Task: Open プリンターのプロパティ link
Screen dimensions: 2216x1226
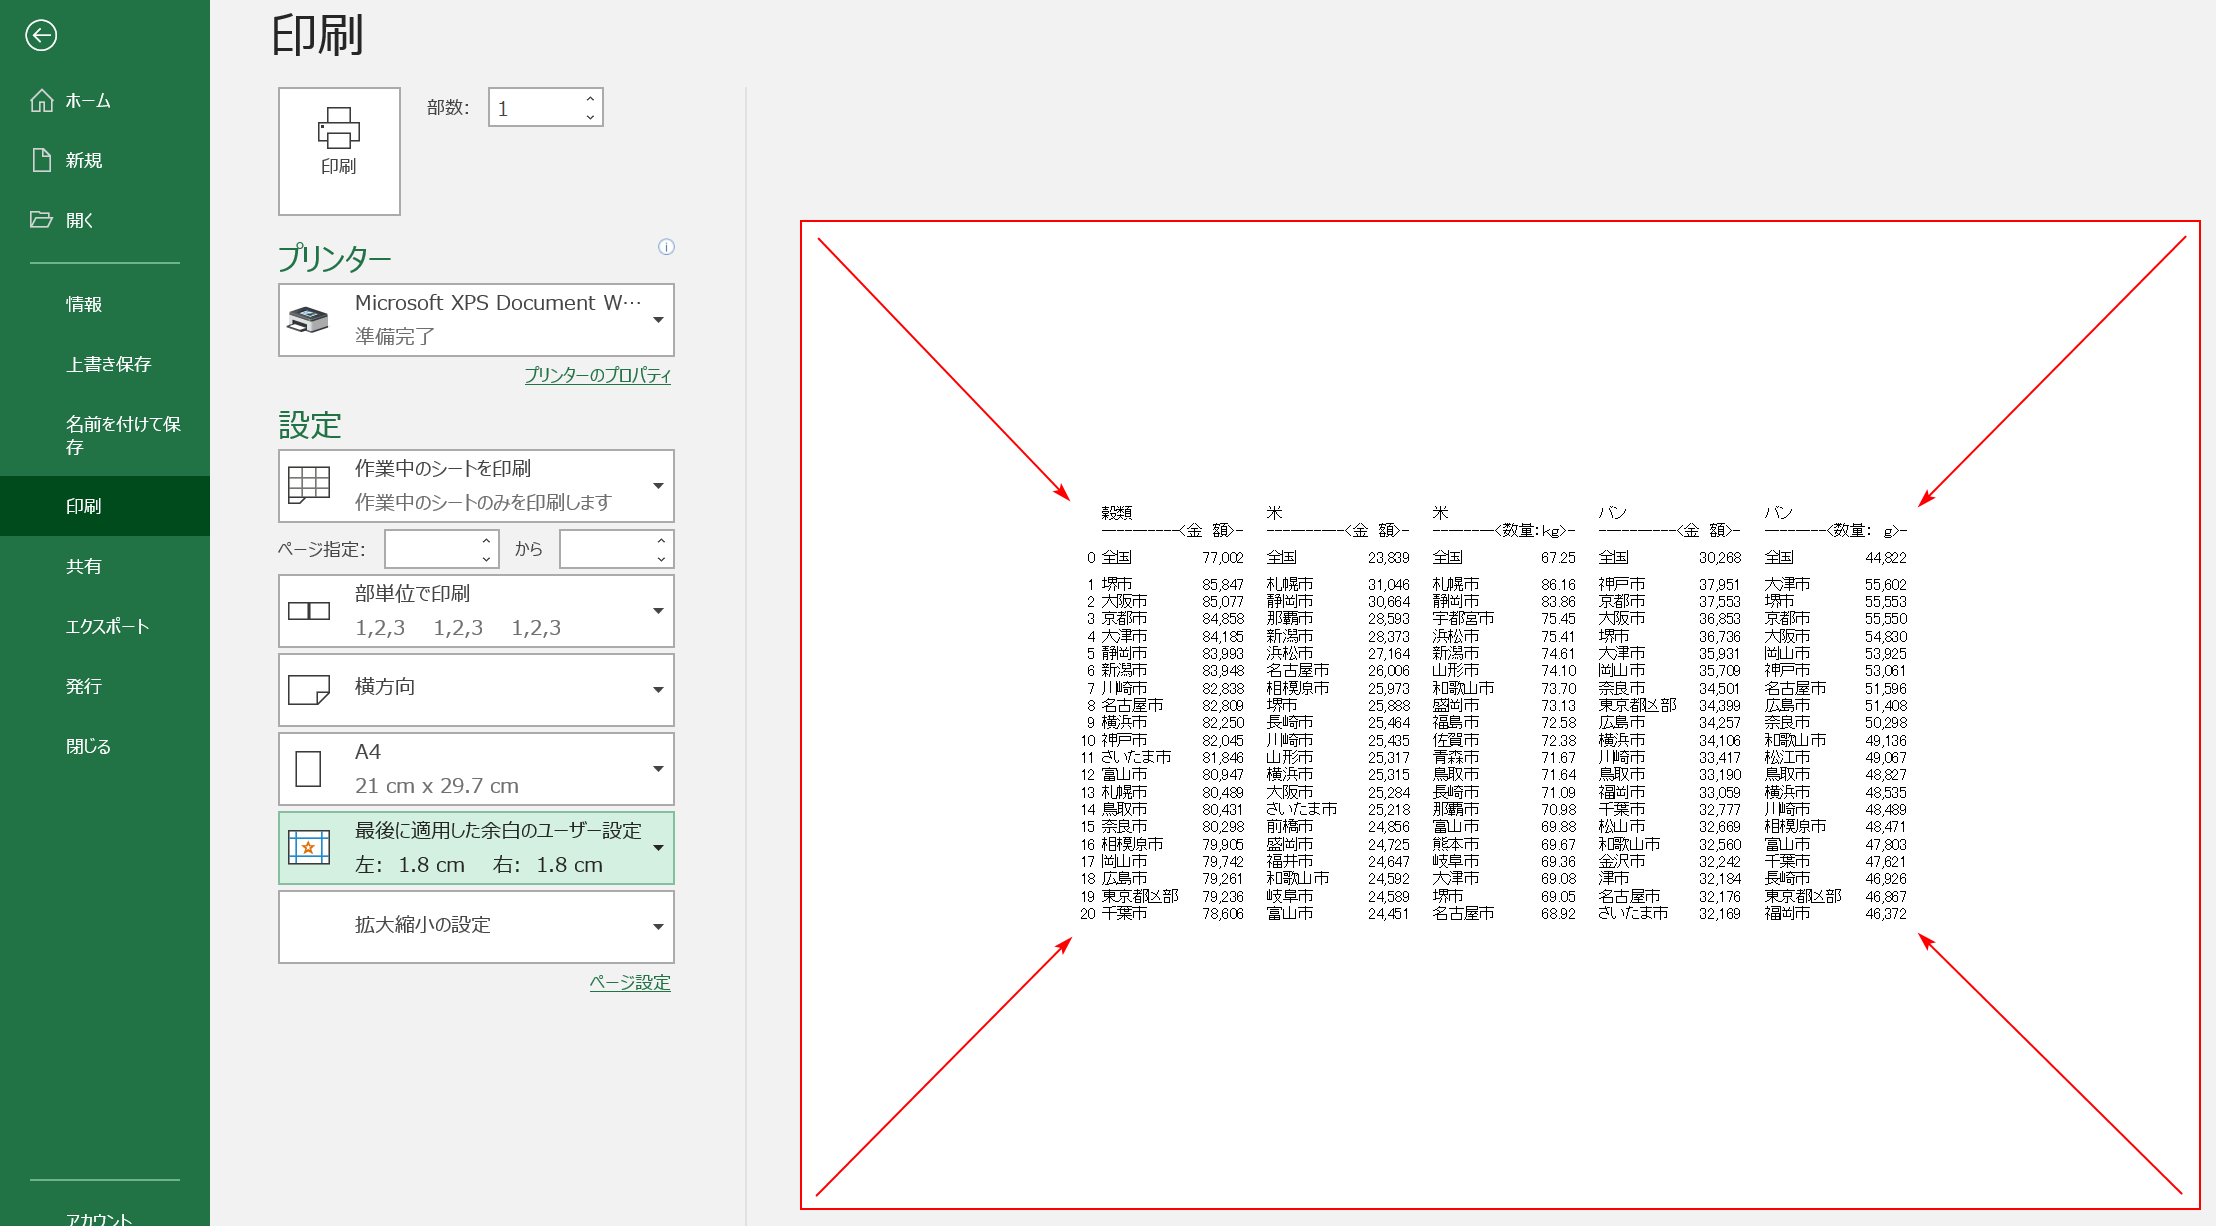Action: click(598, 375)
